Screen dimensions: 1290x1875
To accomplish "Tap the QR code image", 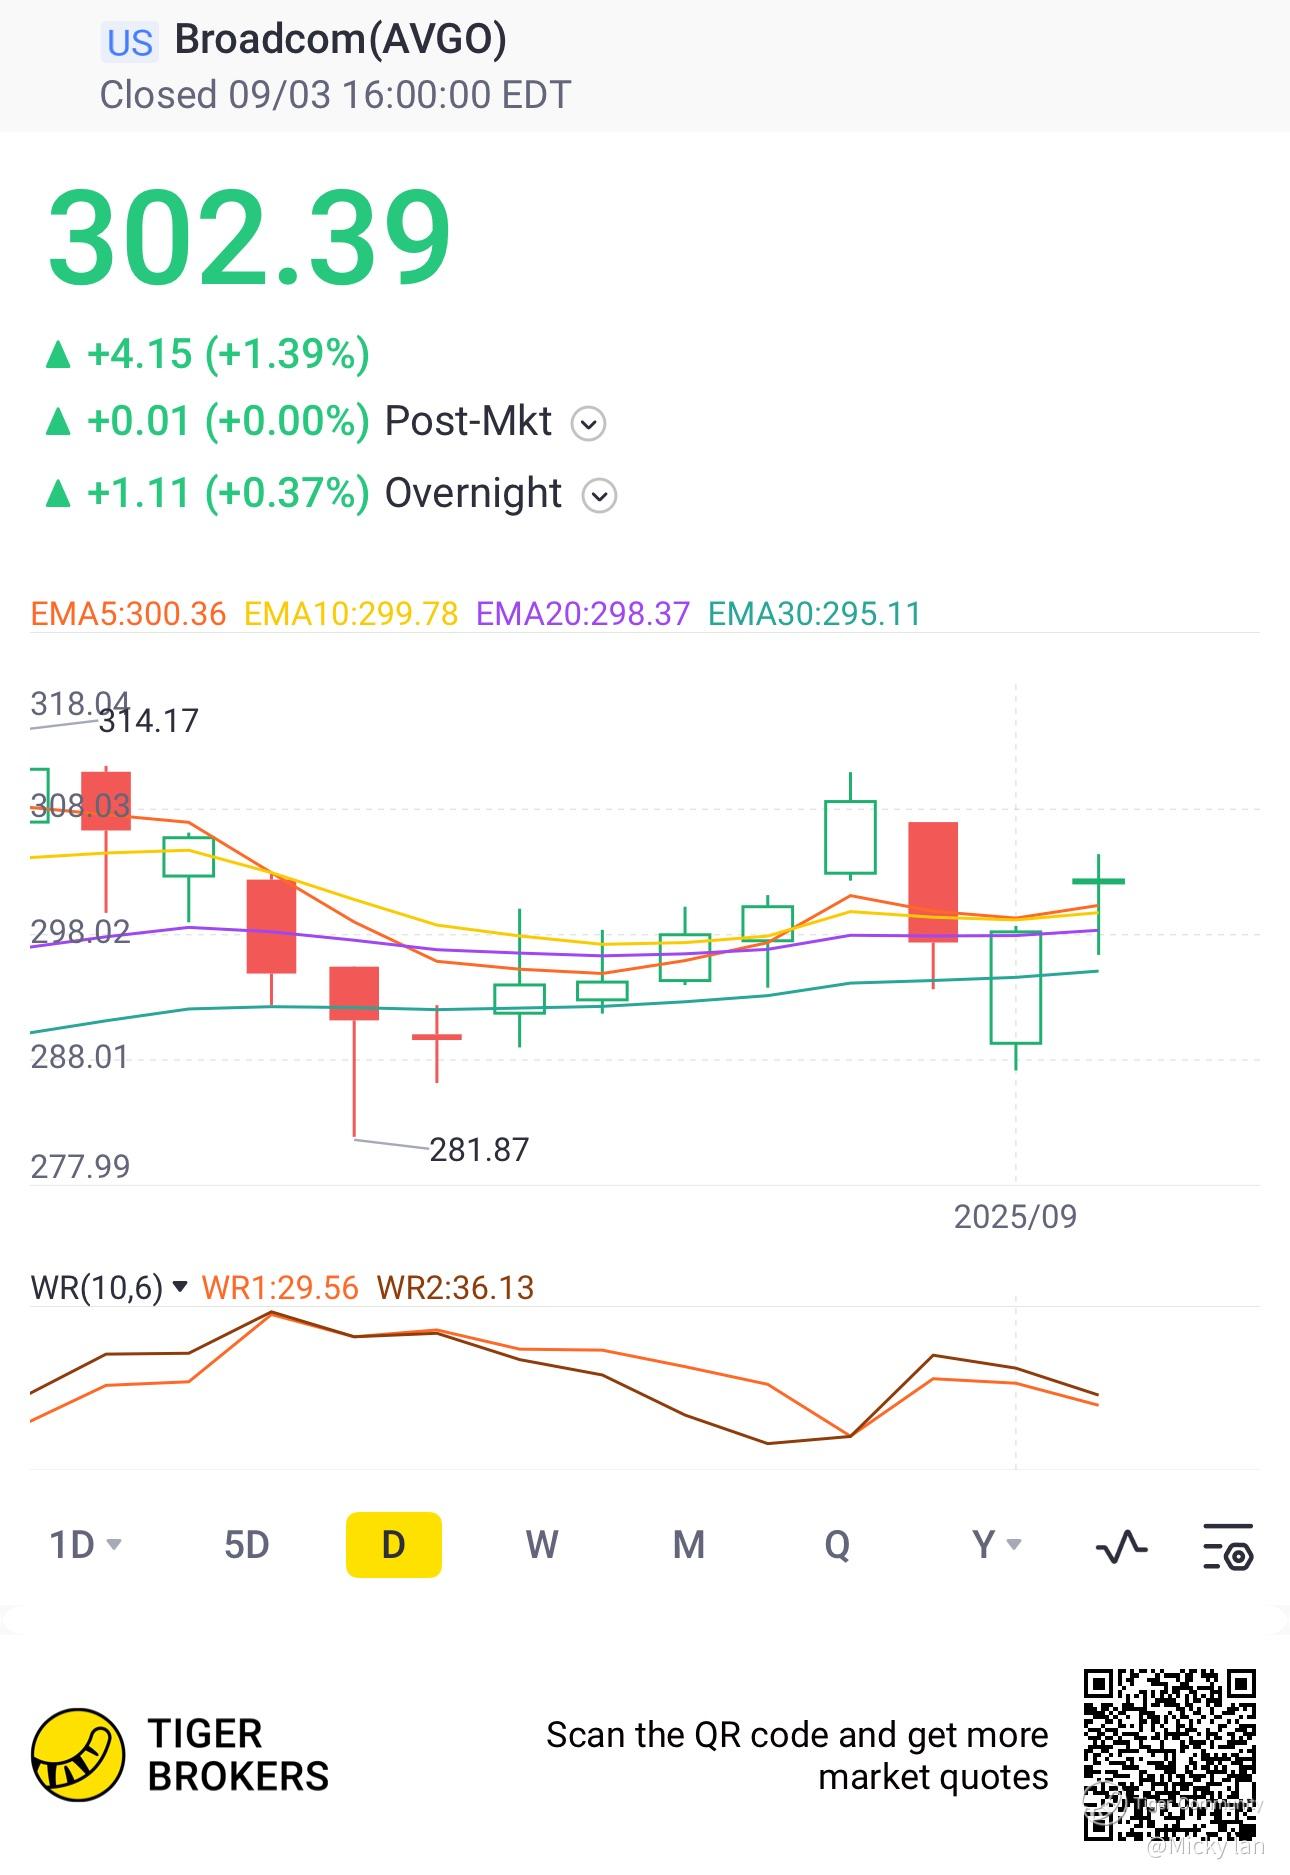I will pyautogui.click(x=1170, y=1754).
